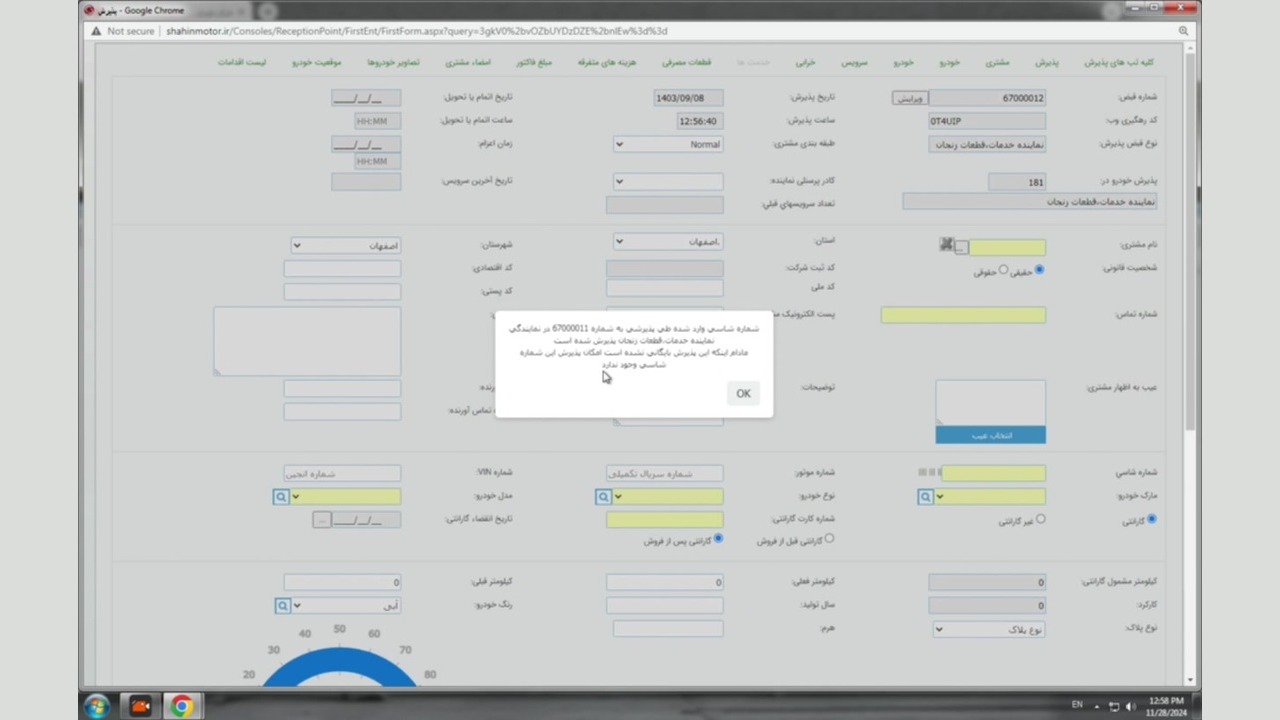This screenshot has width=1280, height=720.
Task: Choose گارانتی قبل از فروش option
Action: 829,539
